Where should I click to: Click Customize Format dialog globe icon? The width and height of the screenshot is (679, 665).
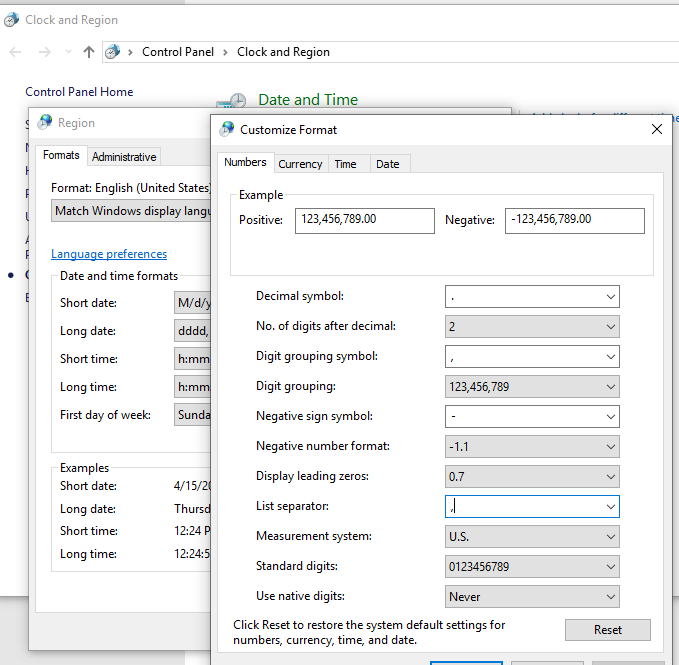pos(227,129)
